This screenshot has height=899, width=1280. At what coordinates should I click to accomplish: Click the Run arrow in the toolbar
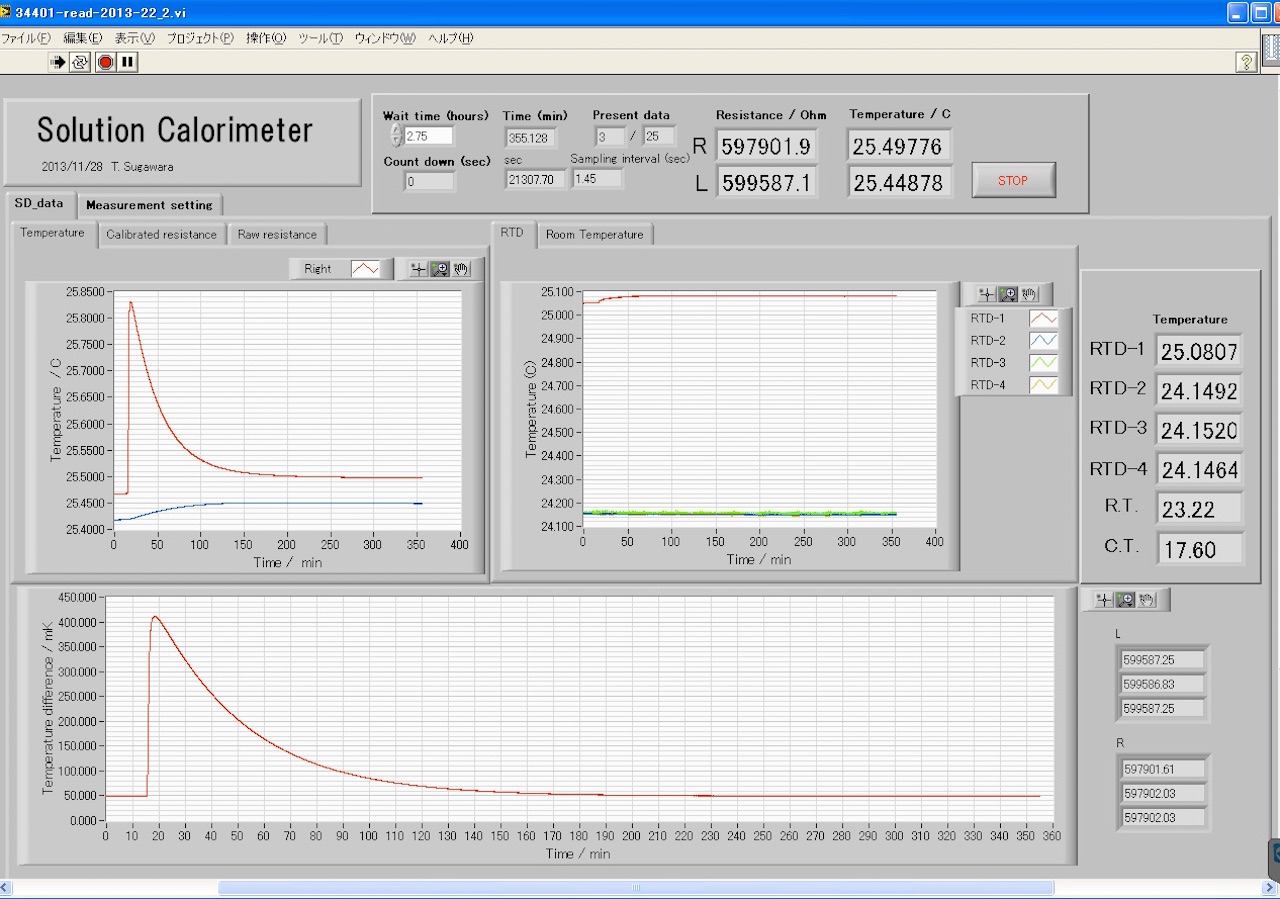[58, 62]
